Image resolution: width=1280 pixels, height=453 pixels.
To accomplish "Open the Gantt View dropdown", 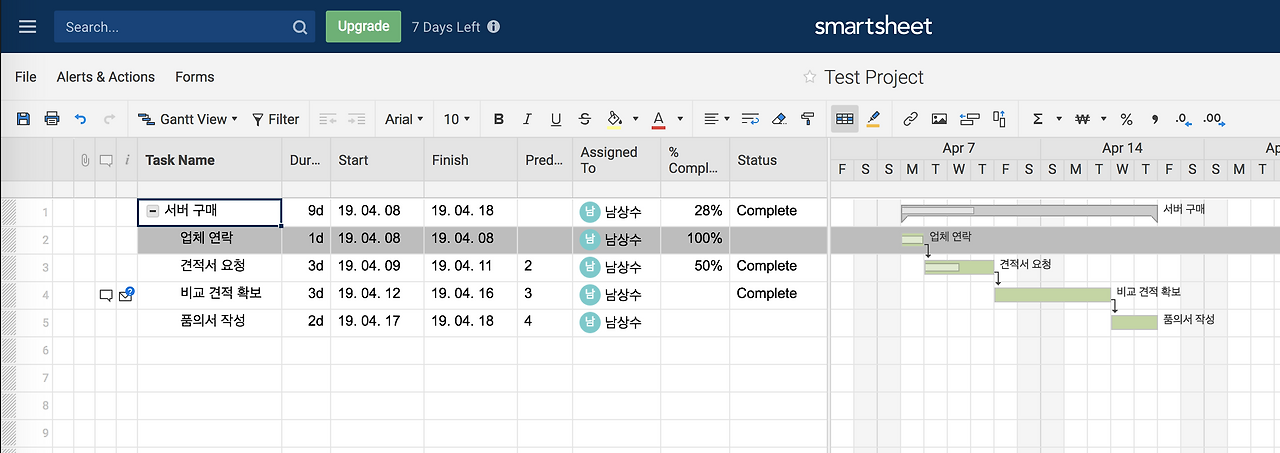I will click(x=188, y=119).
